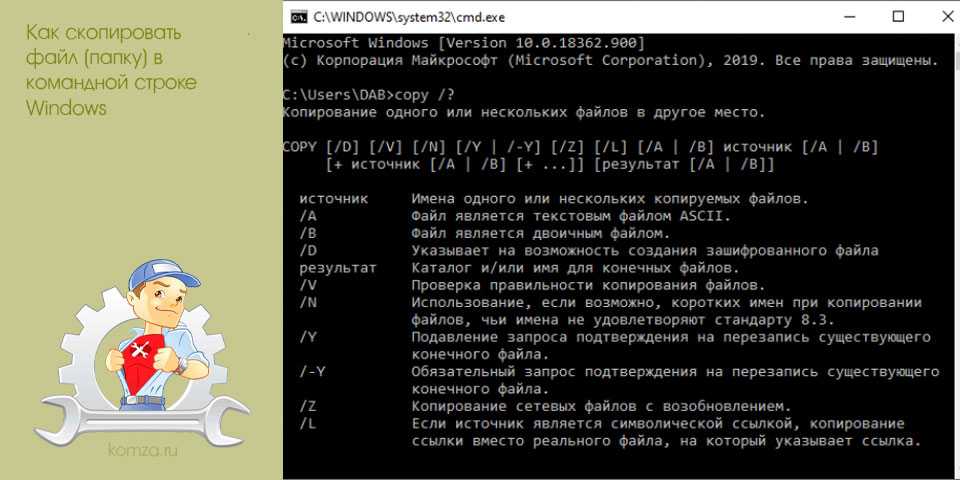
Task: Click line 'файлов, чьи имена не удовлетворяют стандарту 8.3'
Action: [x=623, y=320]
